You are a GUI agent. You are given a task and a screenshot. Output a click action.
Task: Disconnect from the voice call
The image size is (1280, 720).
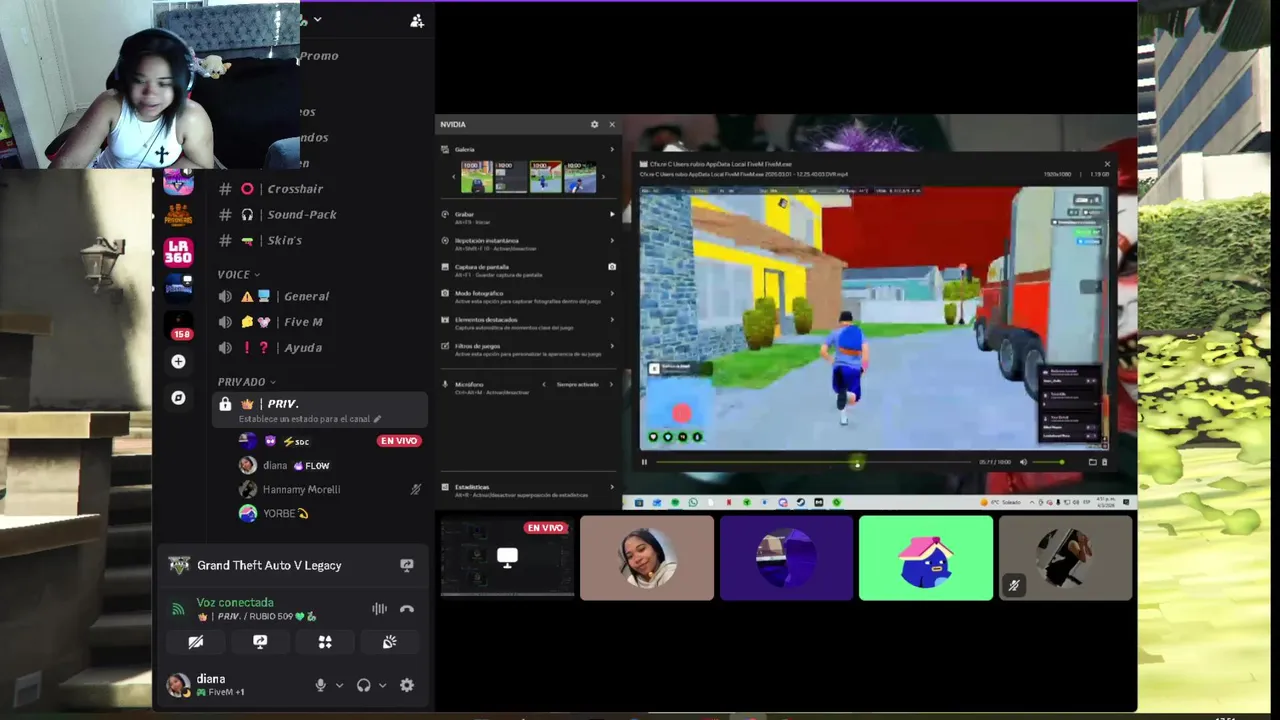(407, 609)
